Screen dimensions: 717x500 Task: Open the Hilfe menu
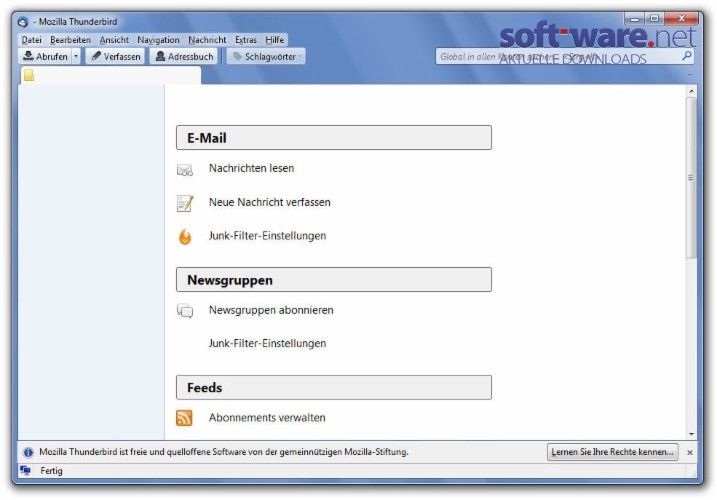click(275, 40)
